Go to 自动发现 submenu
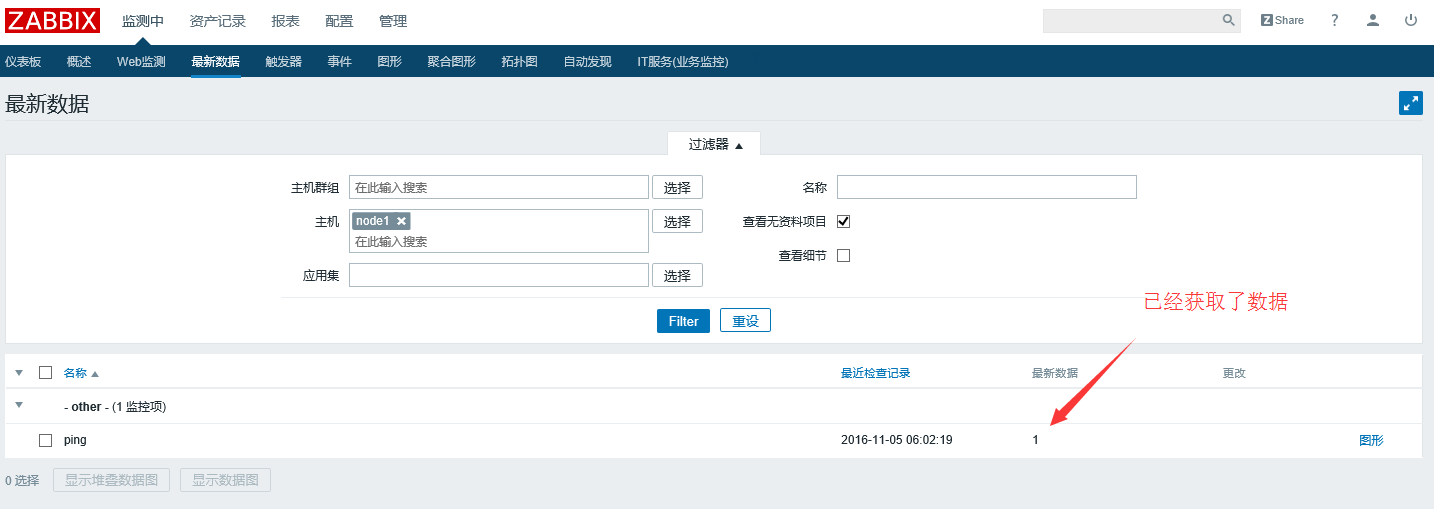 tap(588, 62)
